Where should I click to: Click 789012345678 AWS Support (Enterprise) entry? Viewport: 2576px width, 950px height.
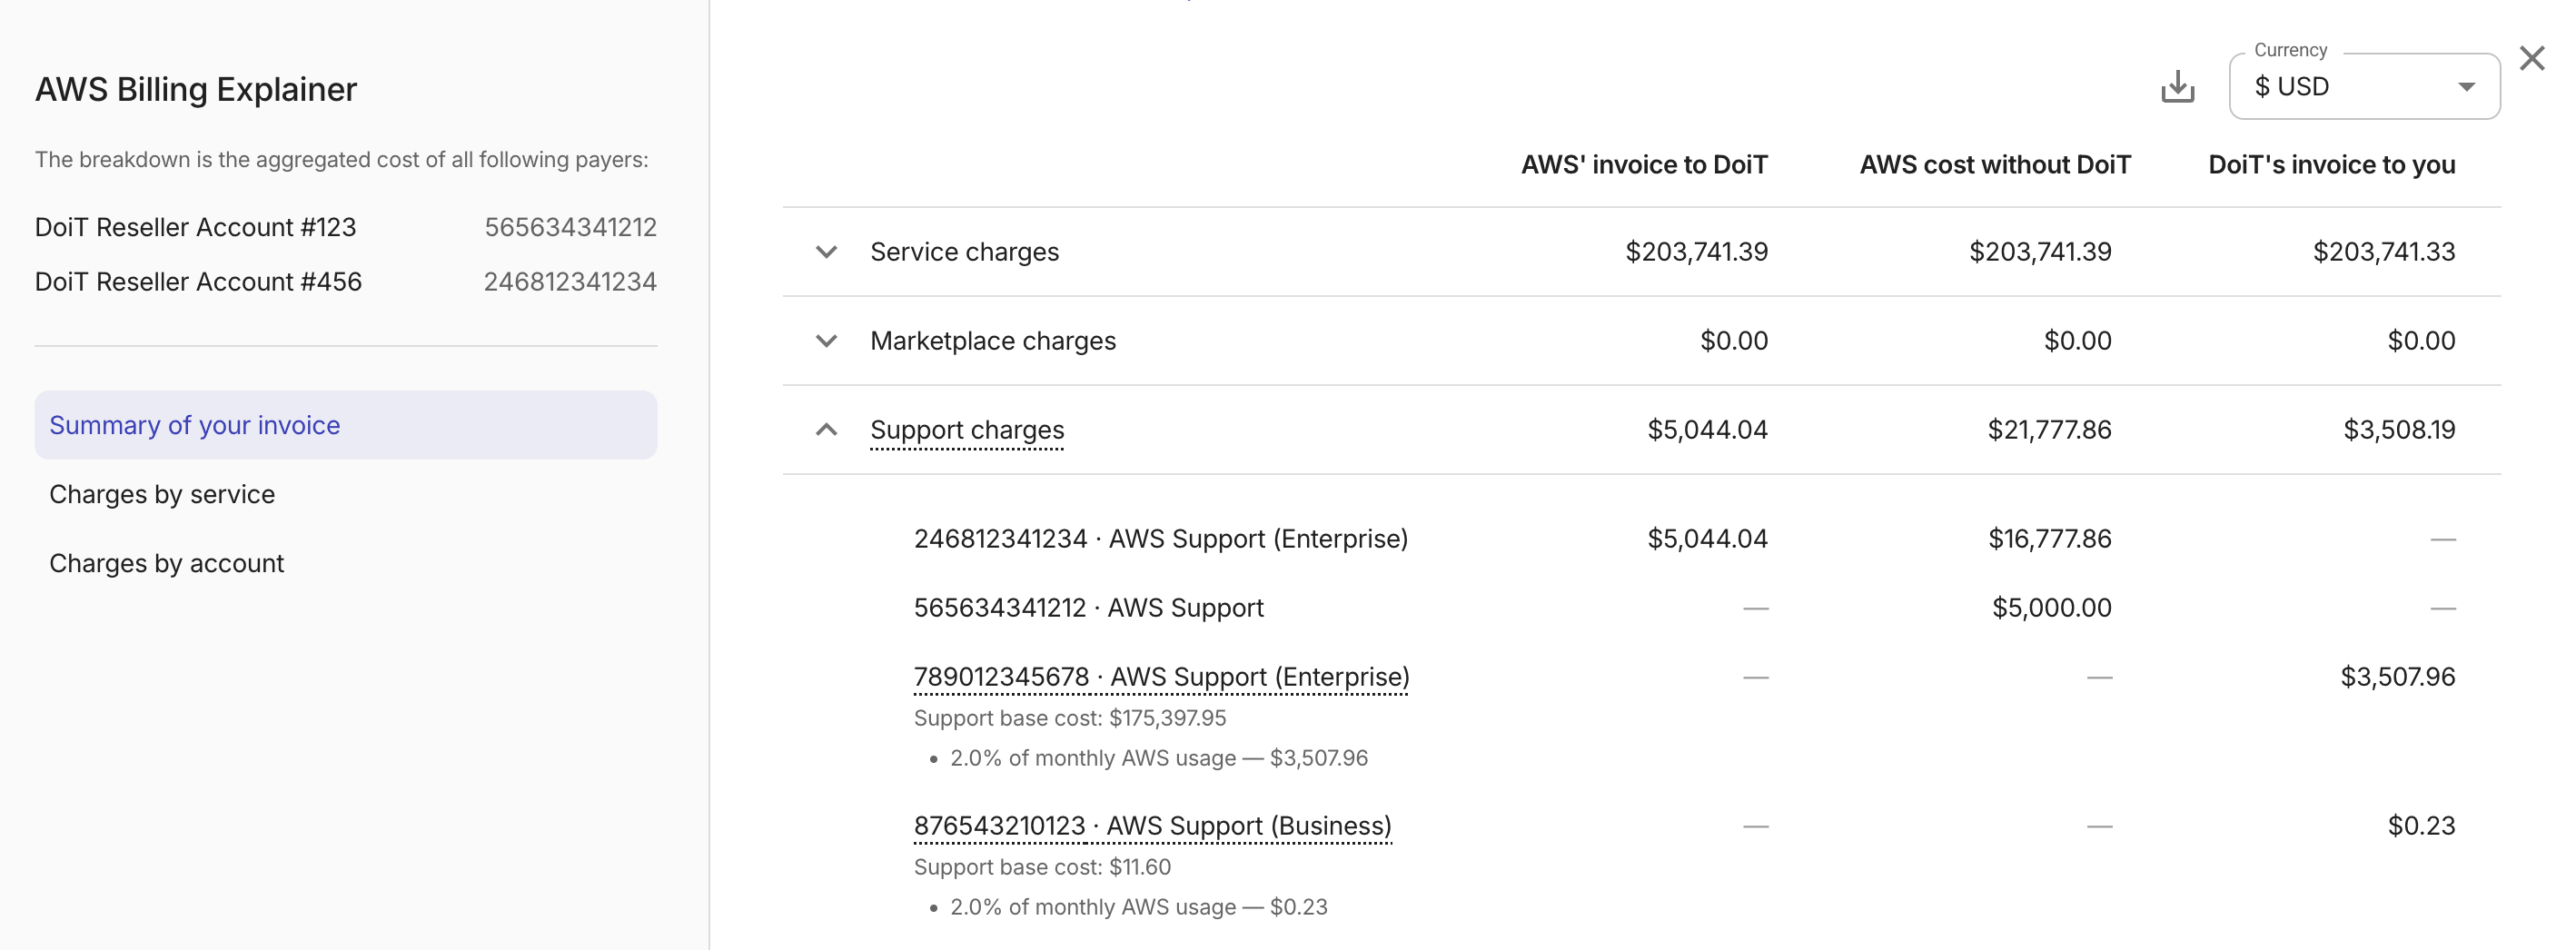(x=1161, y=677)
